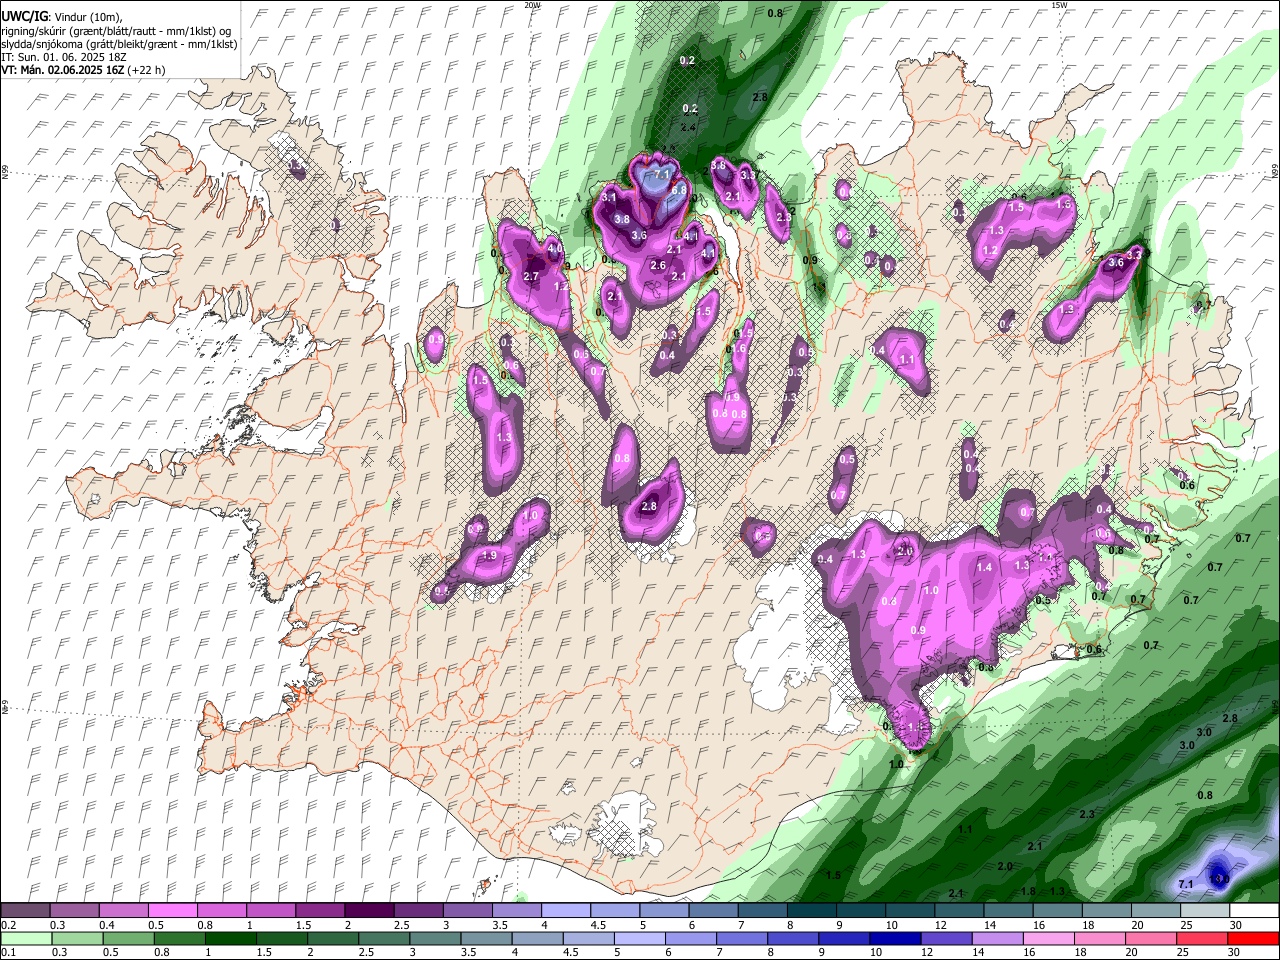Click the 7.1 value beside offshore blue rain core
Viewport: 1280px width, 960px height.
tap(1186, 884)
